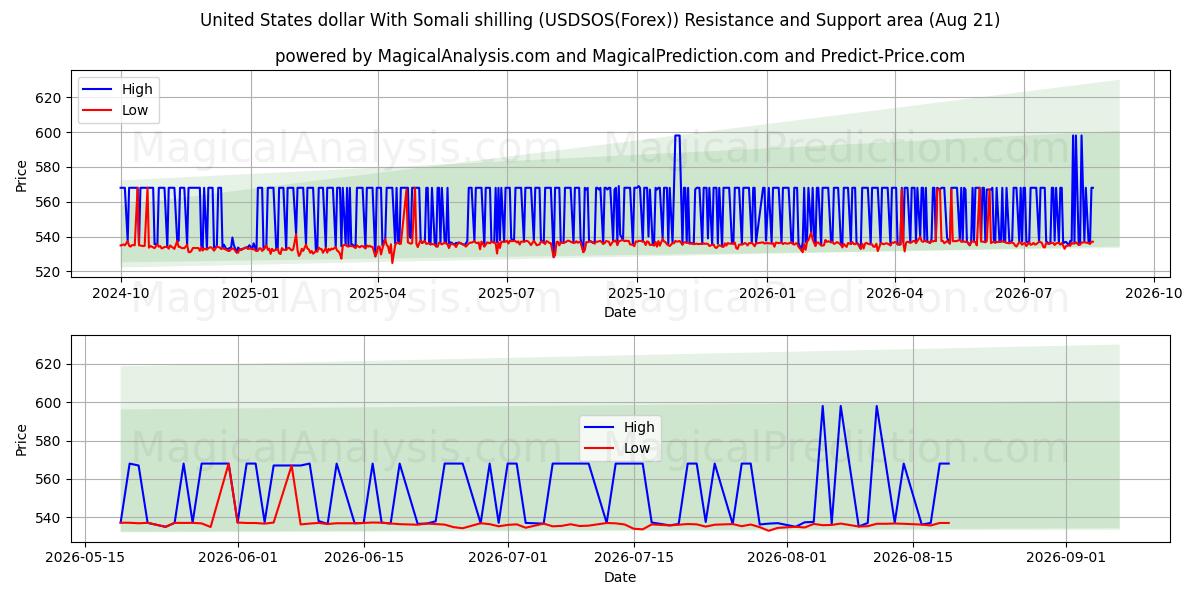This screenshot has width=1200, height=600.
Task: Select the 'Low' legend label in upper chart
Action: pos(135,110)
